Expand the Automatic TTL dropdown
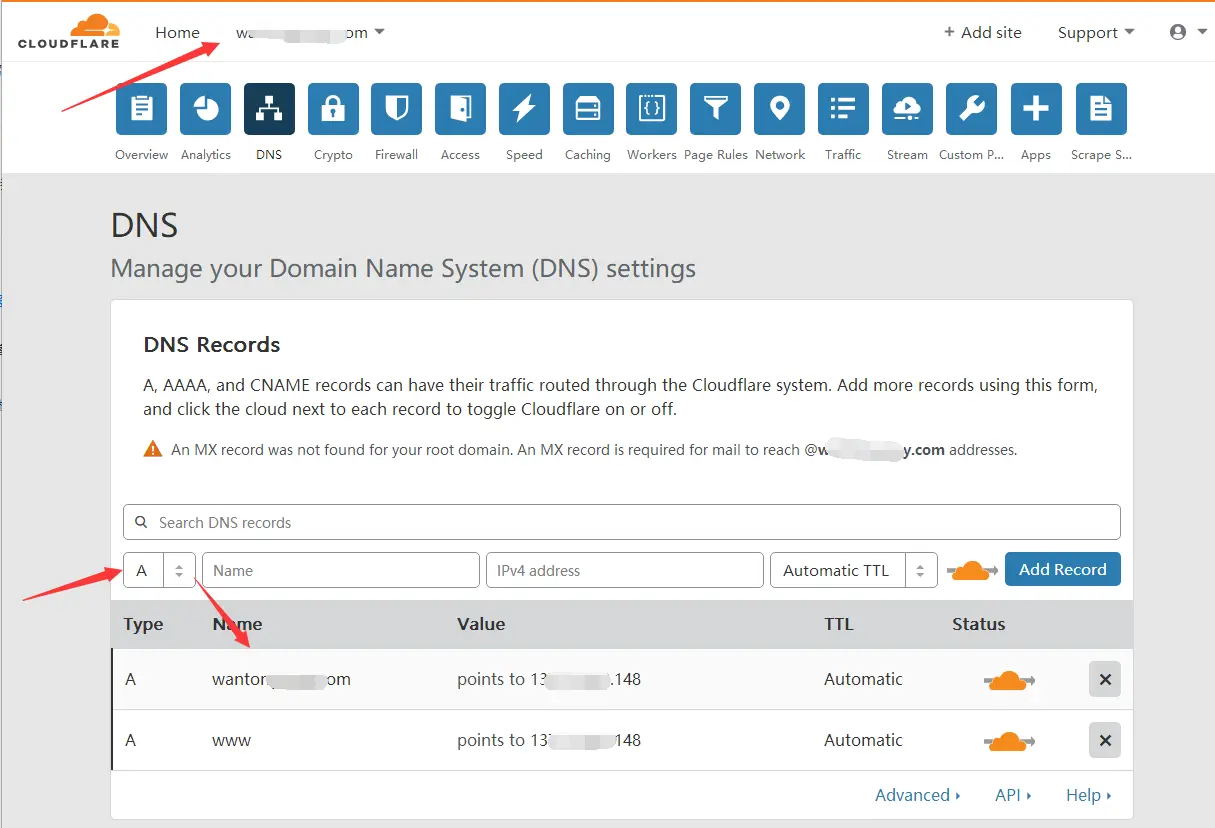1215x828 pixels. [853, 569]
